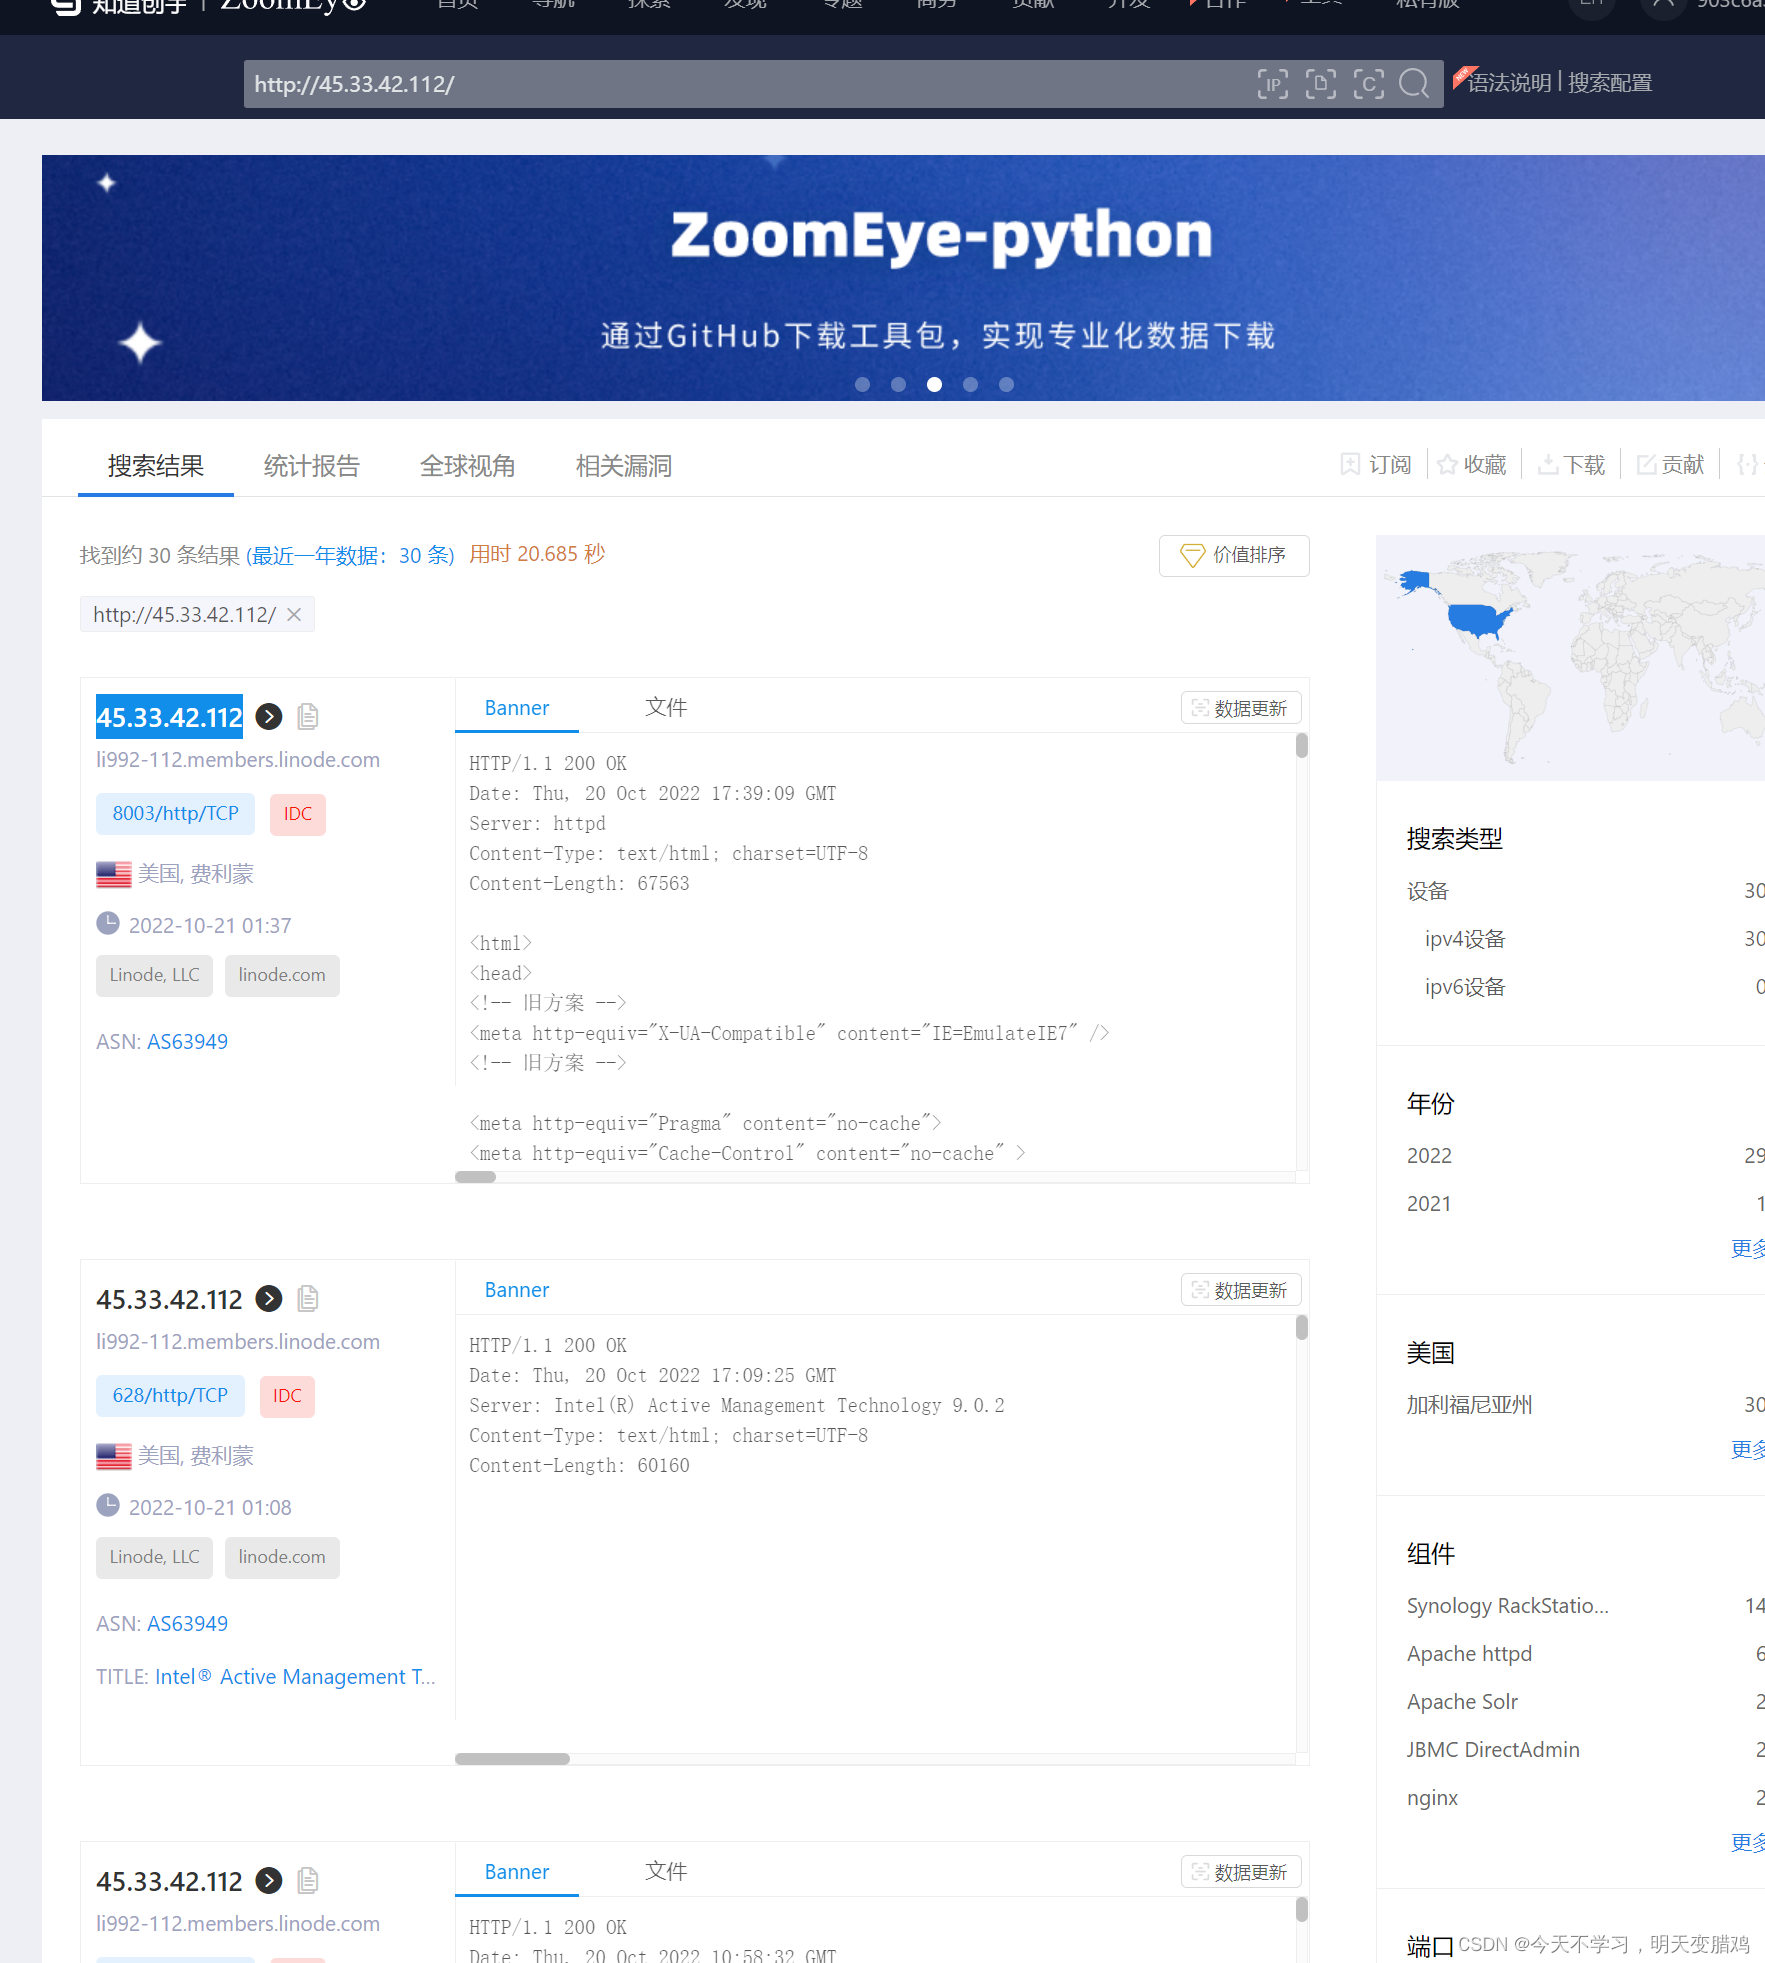
Task: Click the 贡献 contribute edit icon
Action: [x=1646, y=464]
